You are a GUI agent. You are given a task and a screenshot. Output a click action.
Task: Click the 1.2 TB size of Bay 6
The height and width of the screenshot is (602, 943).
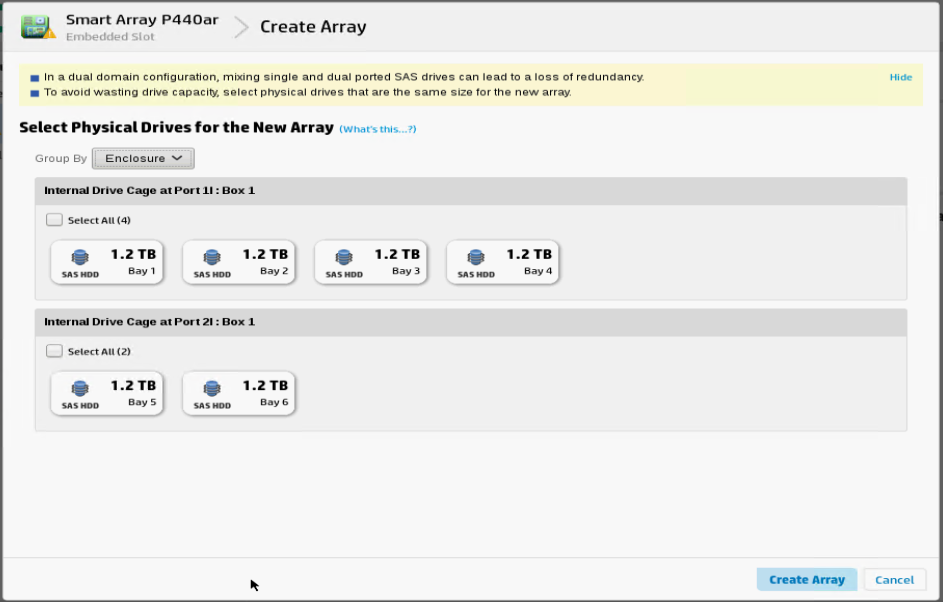(265, 385)
